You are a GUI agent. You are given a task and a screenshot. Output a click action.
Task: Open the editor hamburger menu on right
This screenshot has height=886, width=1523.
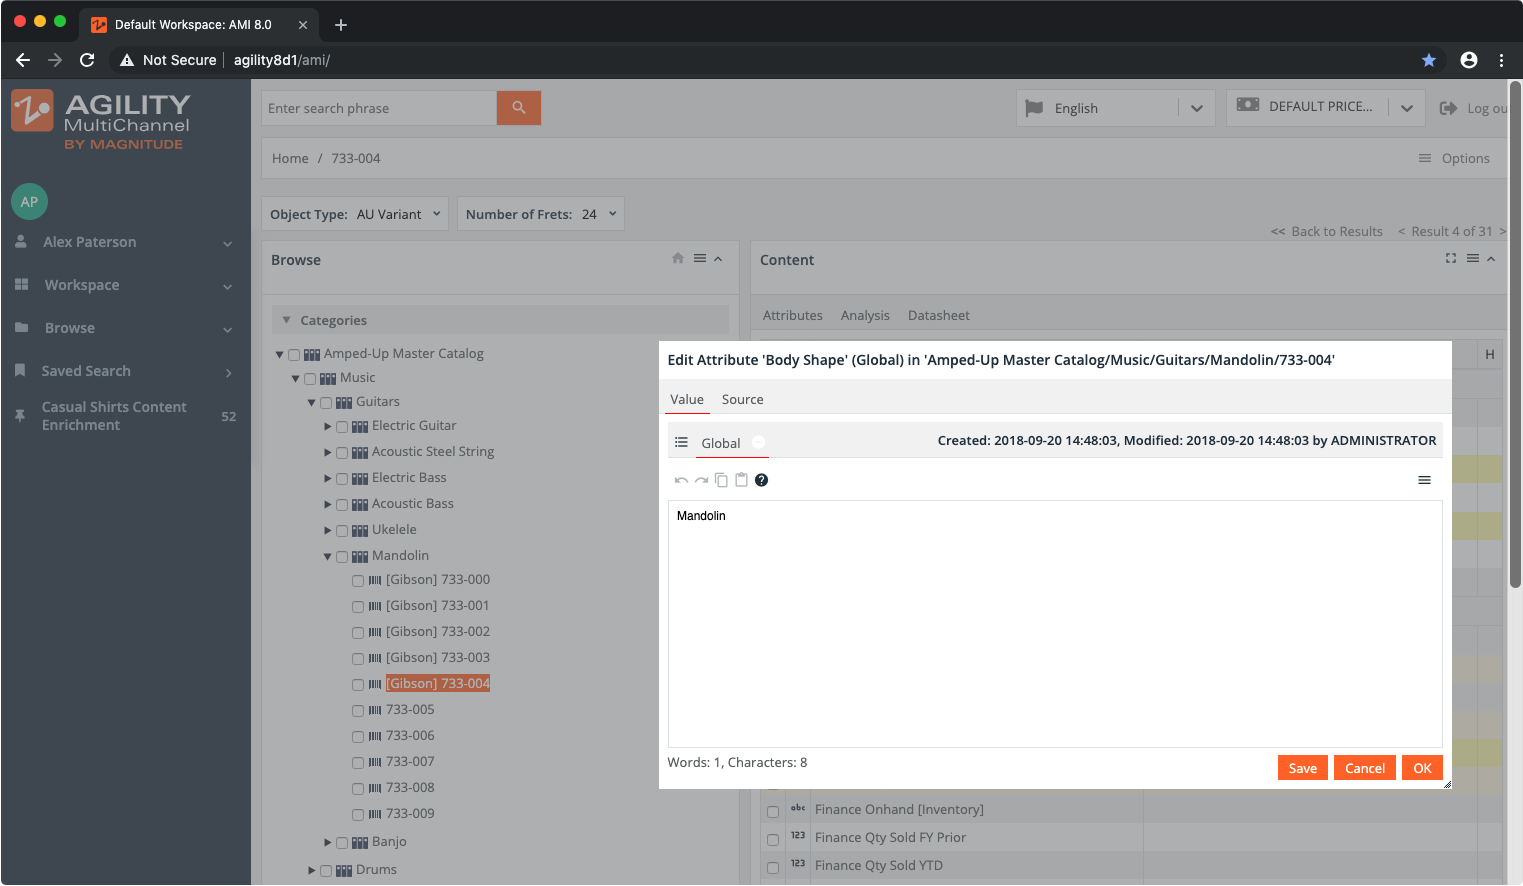1424,480
